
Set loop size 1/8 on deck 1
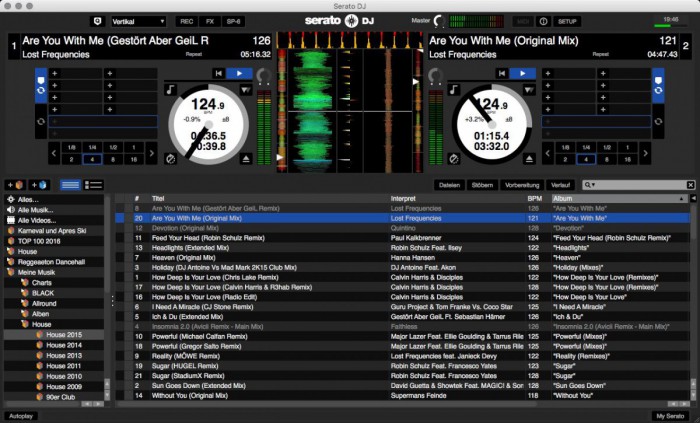71,147
